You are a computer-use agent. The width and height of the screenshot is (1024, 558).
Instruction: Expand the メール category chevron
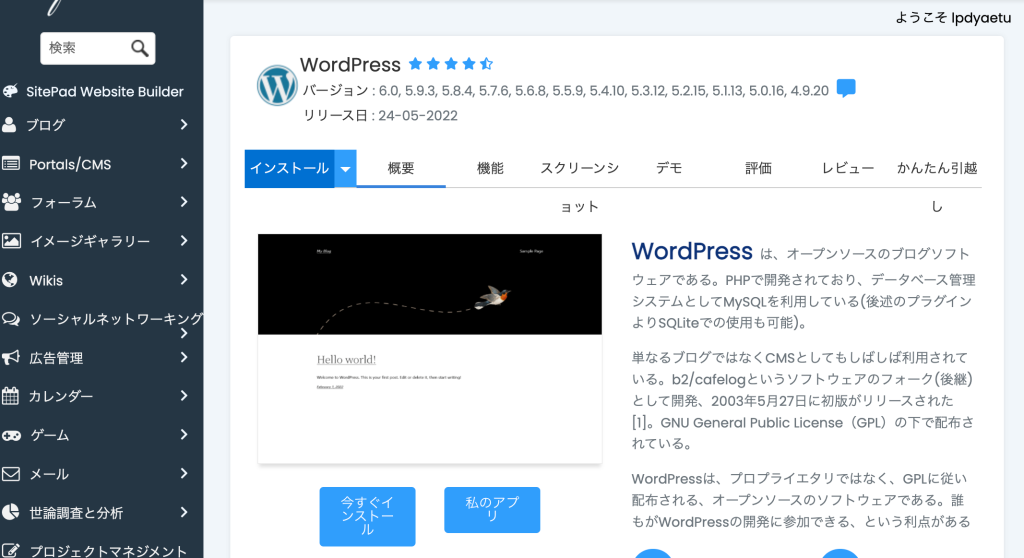click(x=184, y=473)
